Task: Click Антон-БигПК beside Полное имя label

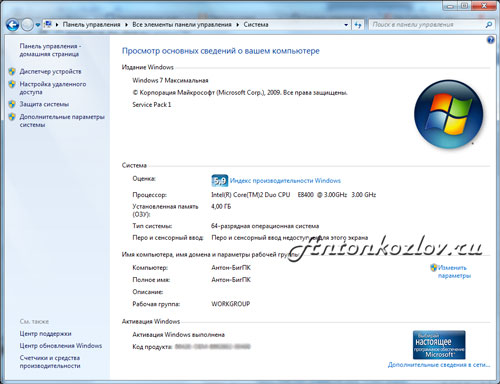Action: (x=231, y=280)
